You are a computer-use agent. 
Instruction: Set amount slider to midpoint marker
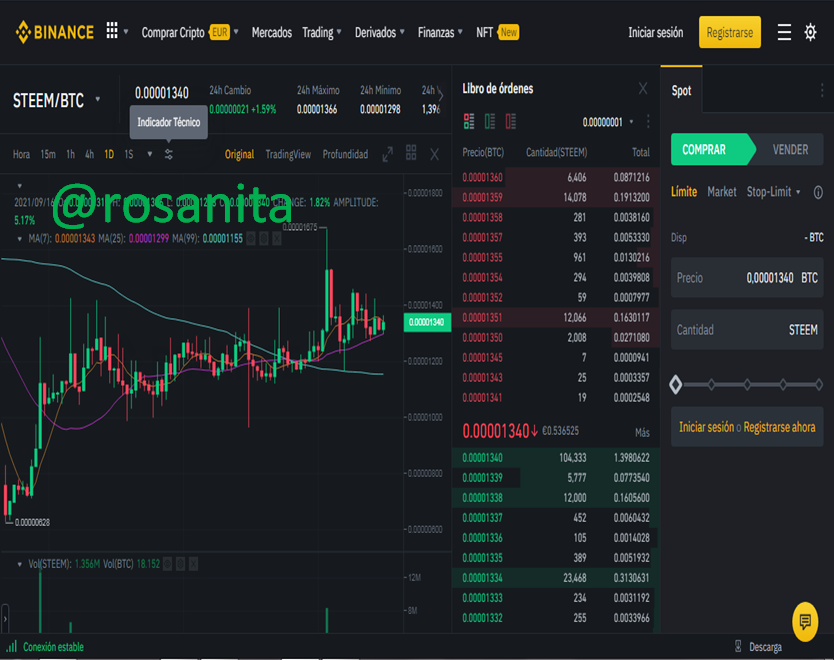click(x=747, y=384)
